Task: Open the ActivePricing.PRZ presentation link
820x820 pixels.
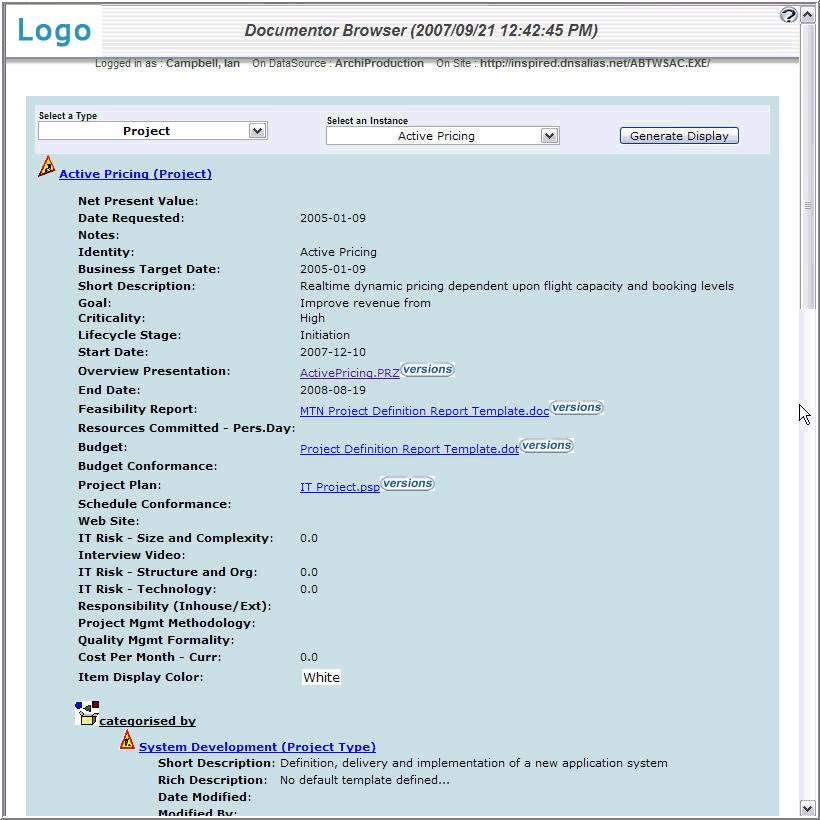Action: 349,372
